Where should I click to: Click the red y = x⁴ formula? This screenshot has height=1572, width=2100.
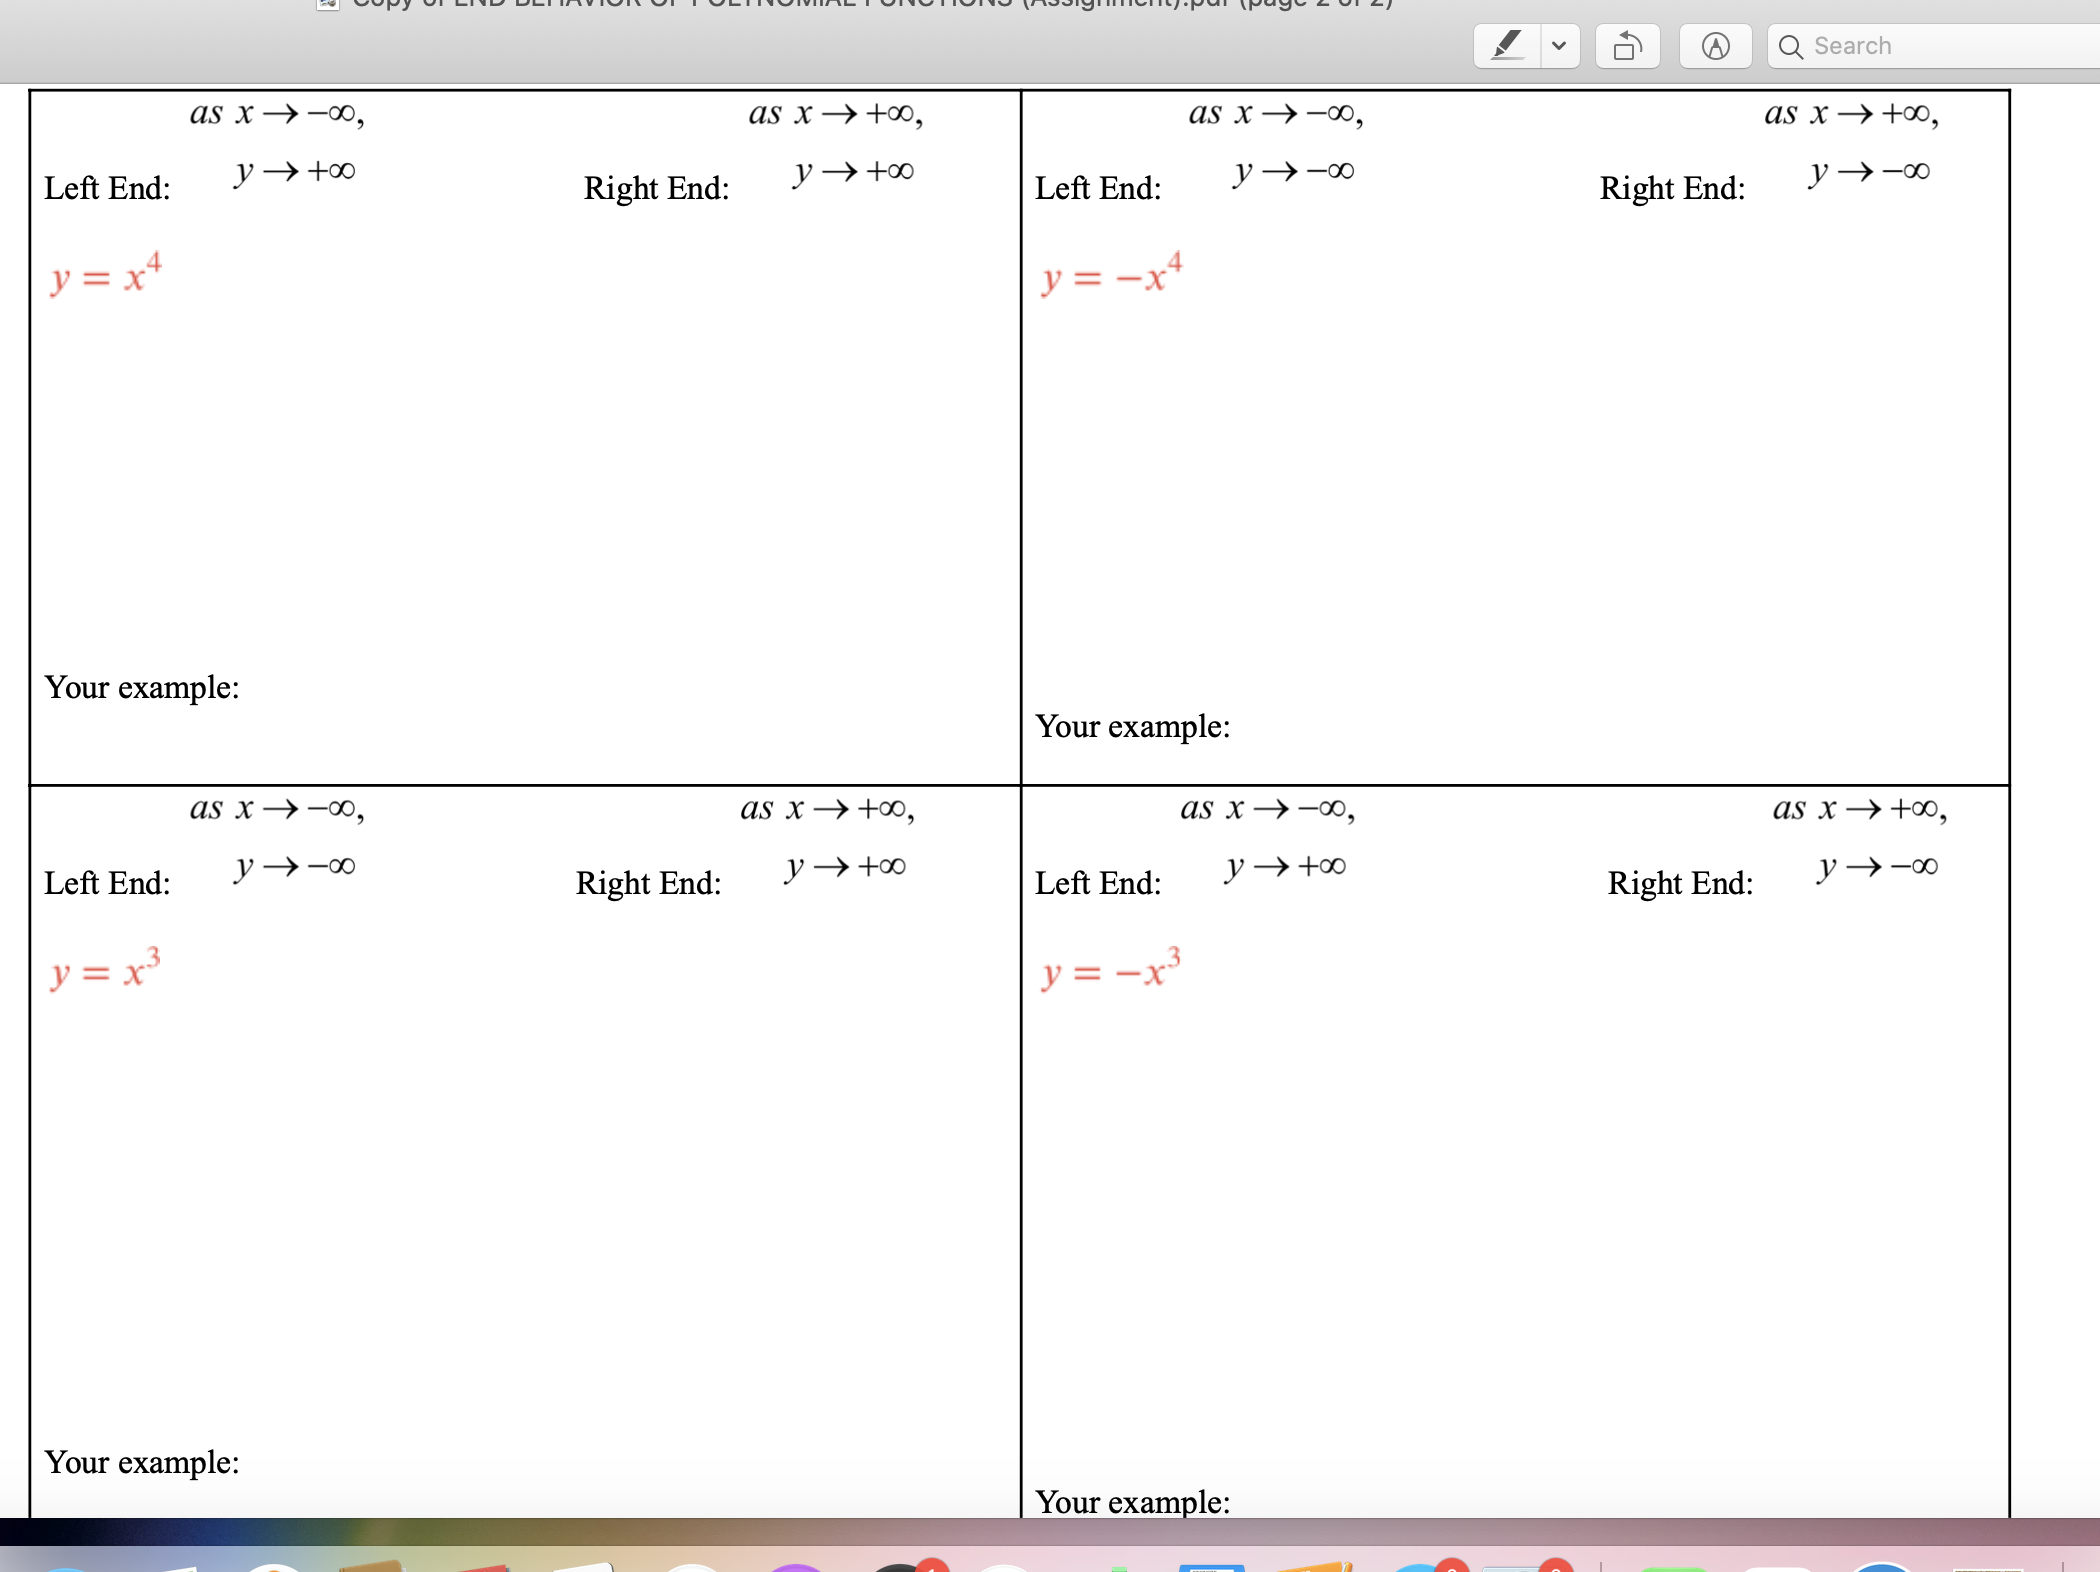(105, 274)
